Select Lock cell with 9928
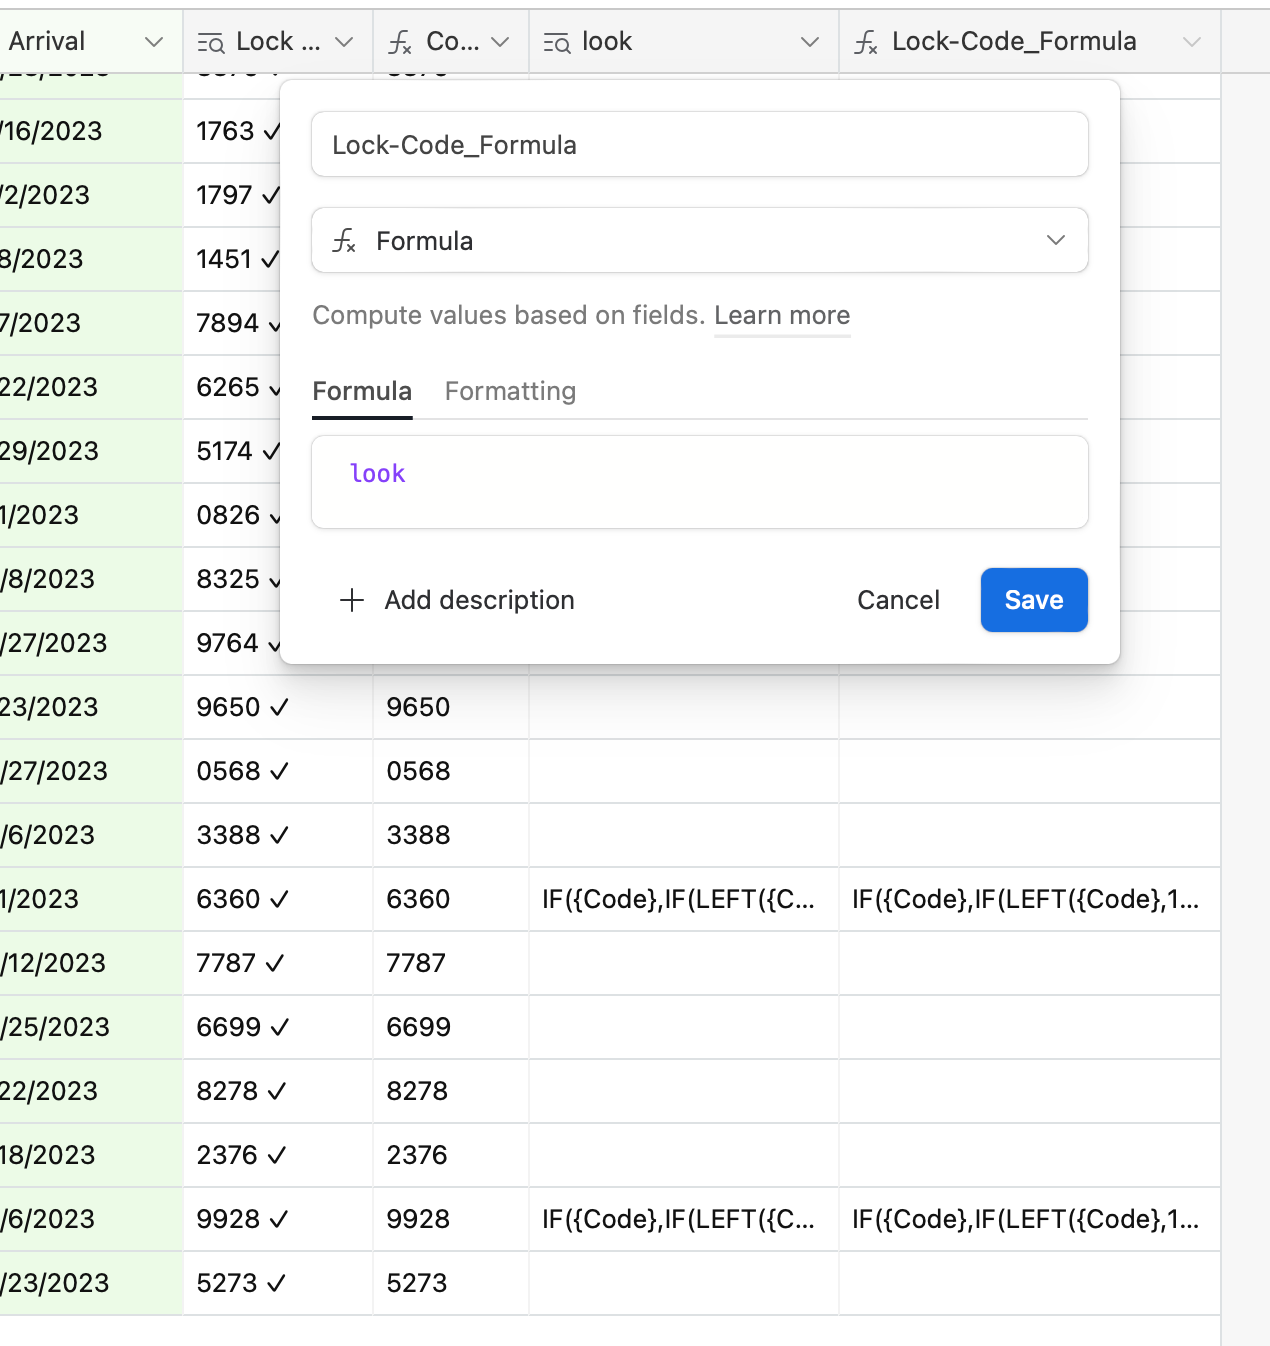Screen dimensions: 1270x1346 coord(278,1219)
